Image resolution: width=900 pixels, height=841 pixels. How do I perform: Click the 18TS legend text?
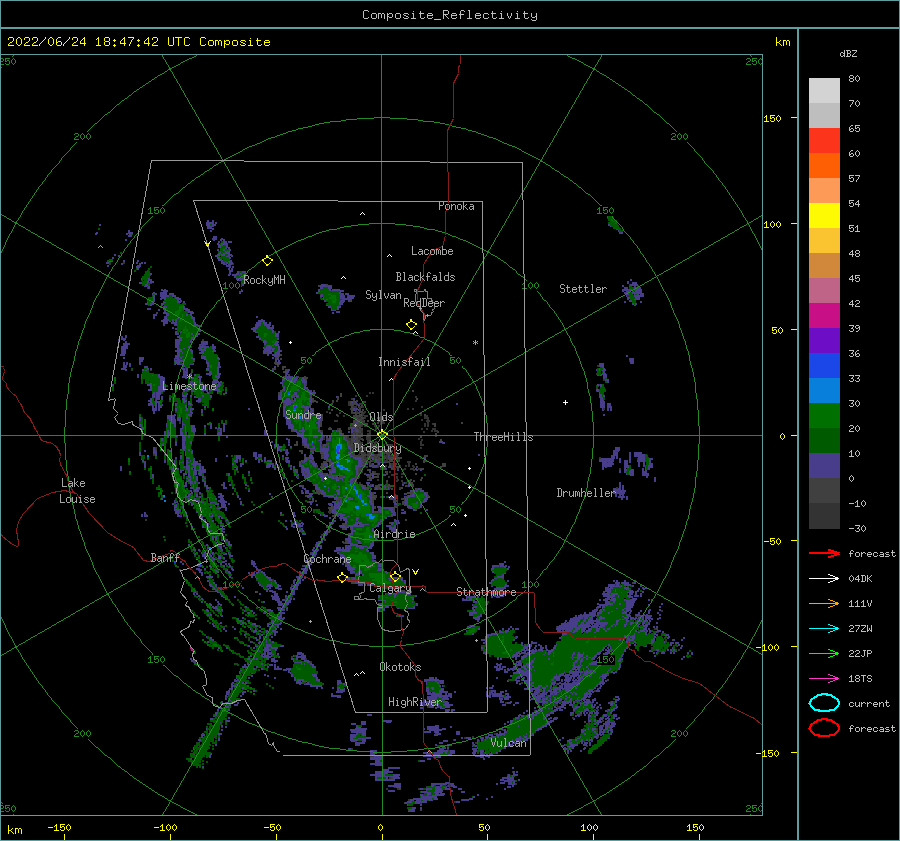[860, 679]
